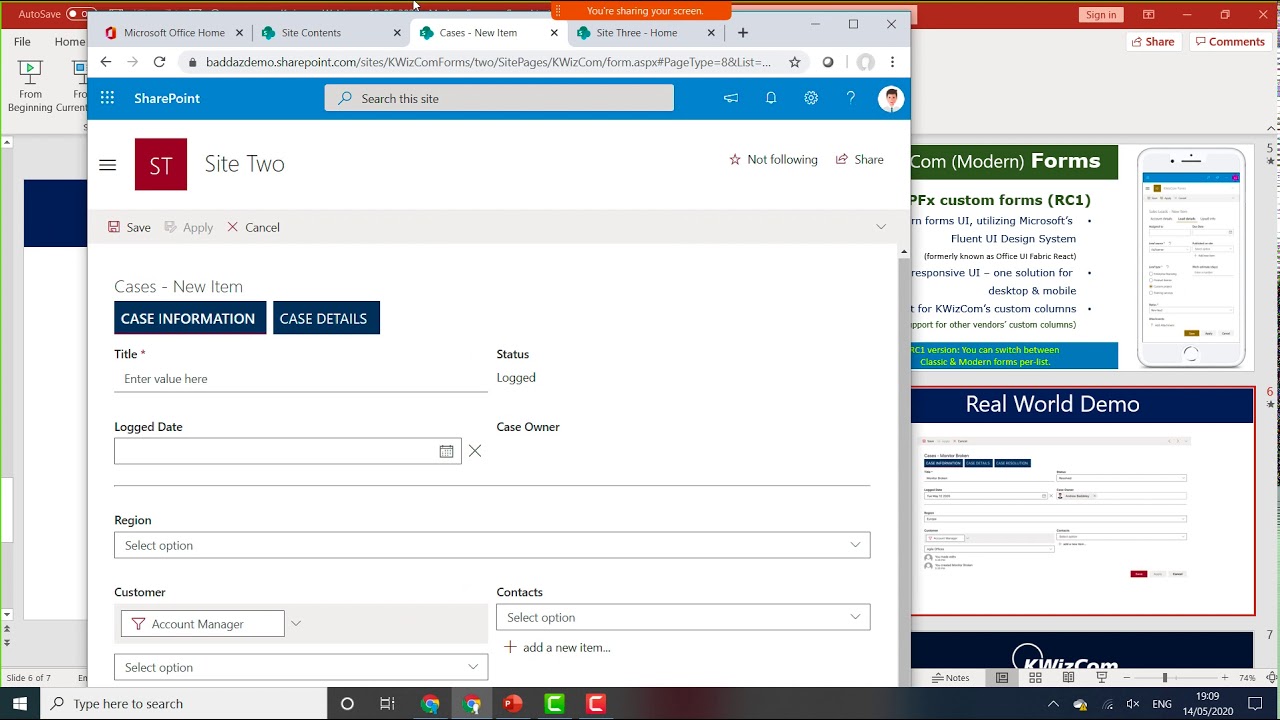Open a new Chrome tab
Image resolution: width=1280 pixels, height=720 pixels.
(742, 33)
